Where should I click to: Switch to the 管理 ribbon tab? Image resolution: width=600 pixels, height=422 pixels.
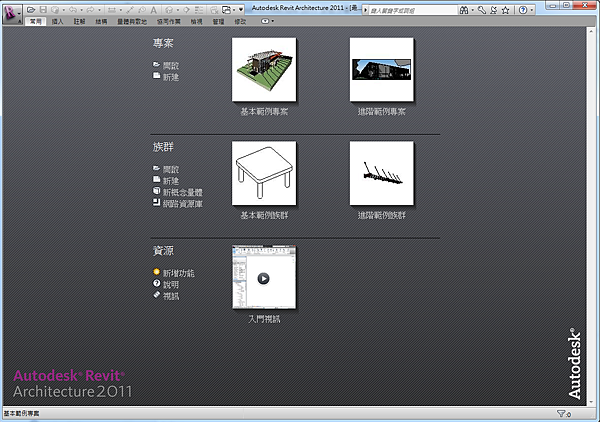(x=216, y=20)
